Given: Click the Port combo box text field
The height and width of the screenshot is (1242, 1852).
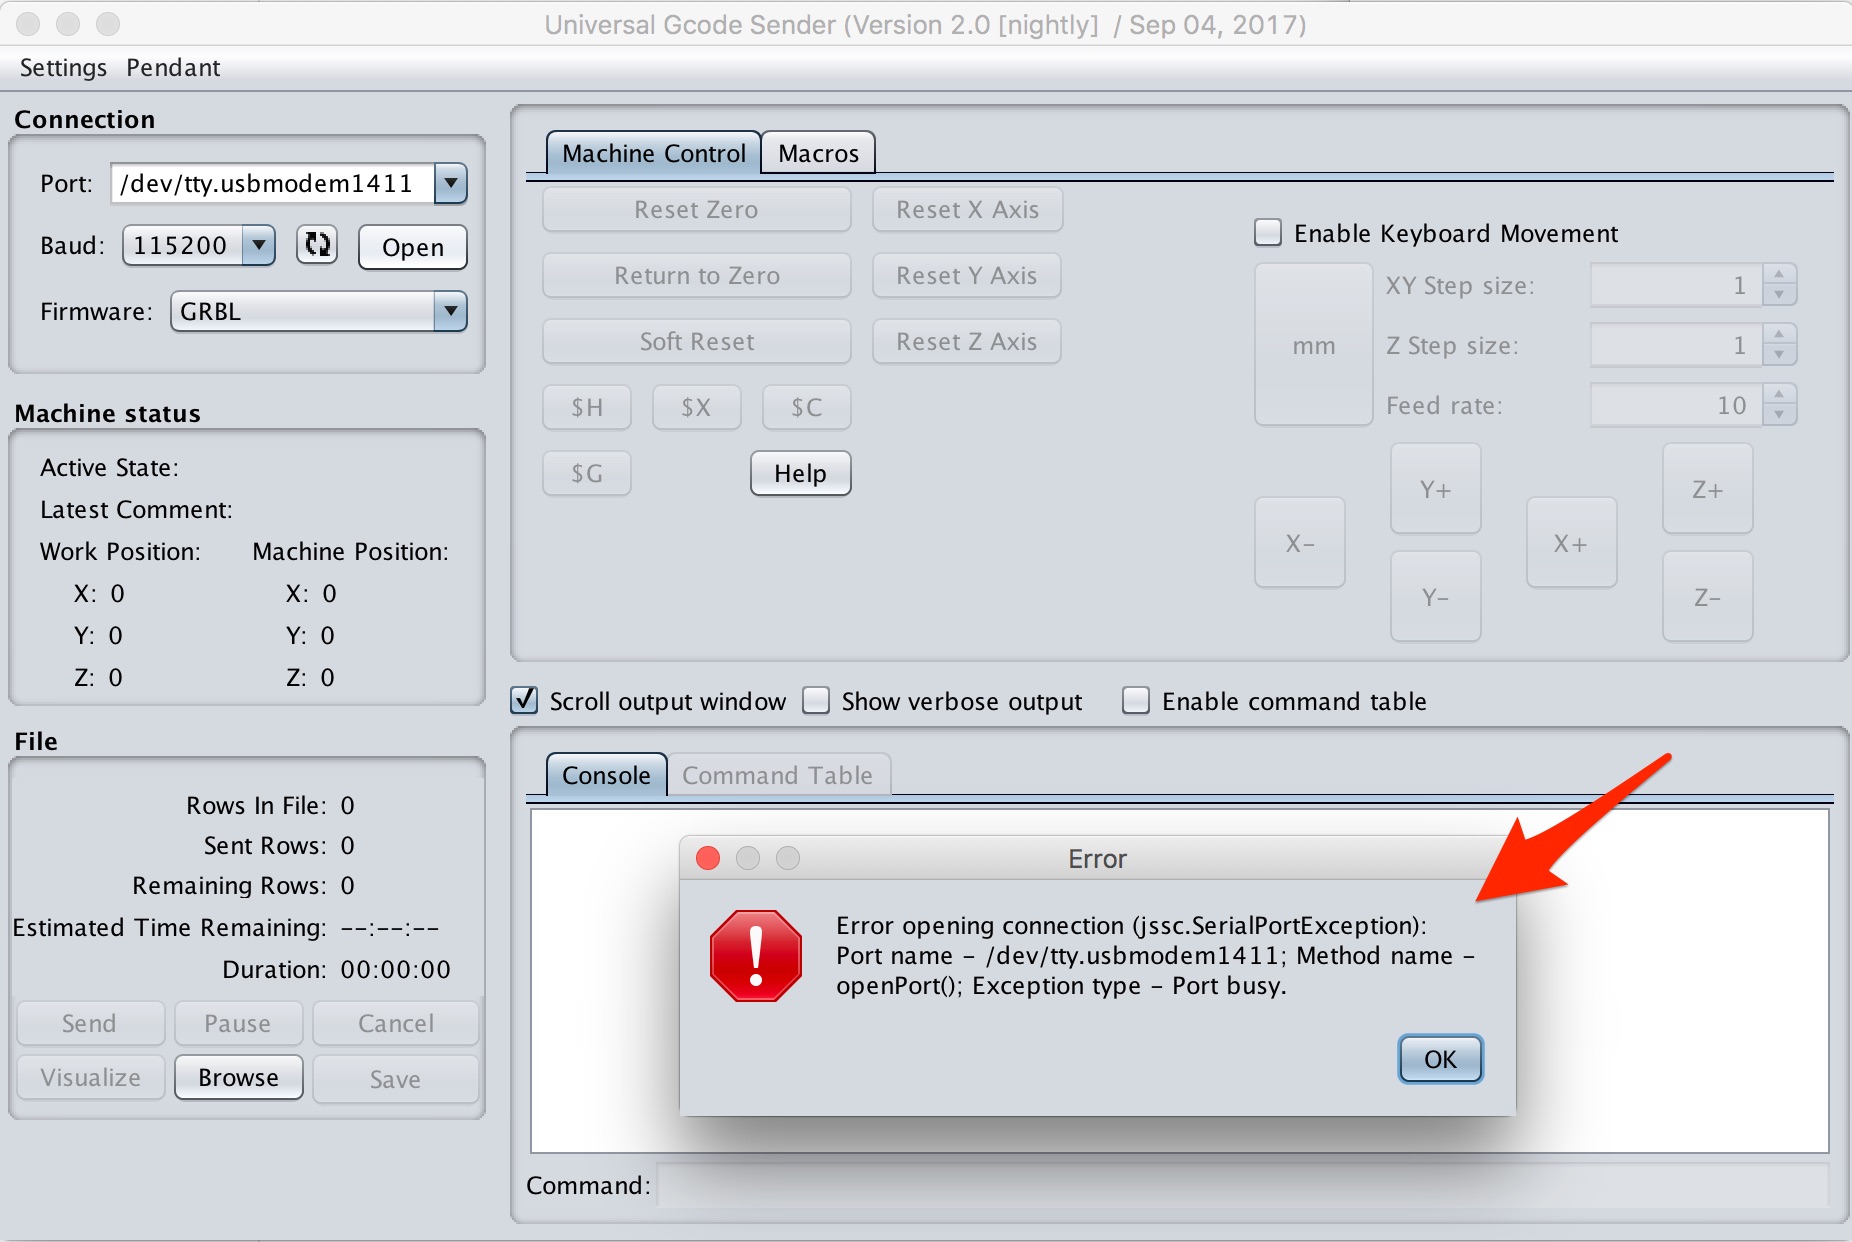Looking at the screenshot, I should click(x=272, y=183).
